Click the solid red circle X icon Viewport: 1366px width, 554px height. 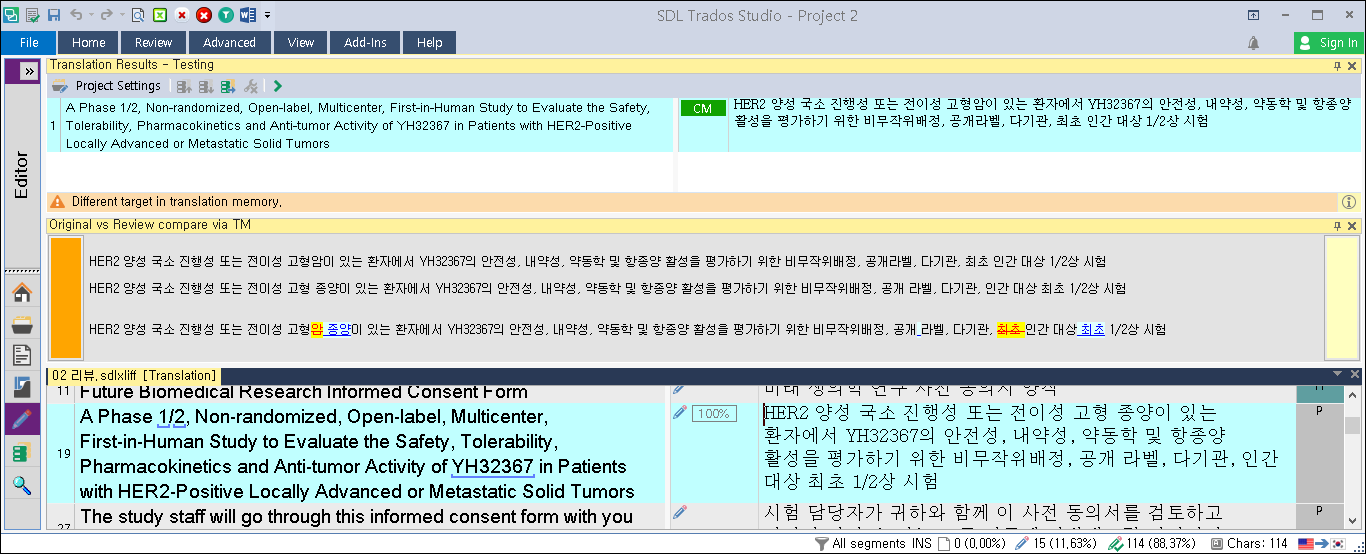pos(204,15)
